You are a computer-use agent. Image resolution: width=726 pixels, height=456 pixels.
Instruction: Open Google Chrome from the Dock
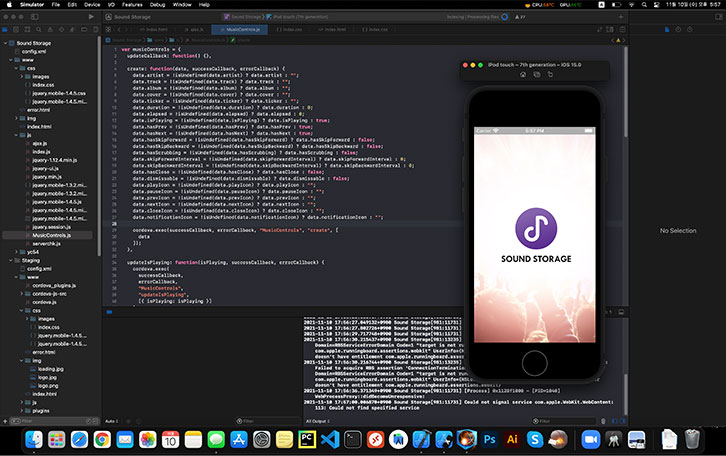[102, 439]
